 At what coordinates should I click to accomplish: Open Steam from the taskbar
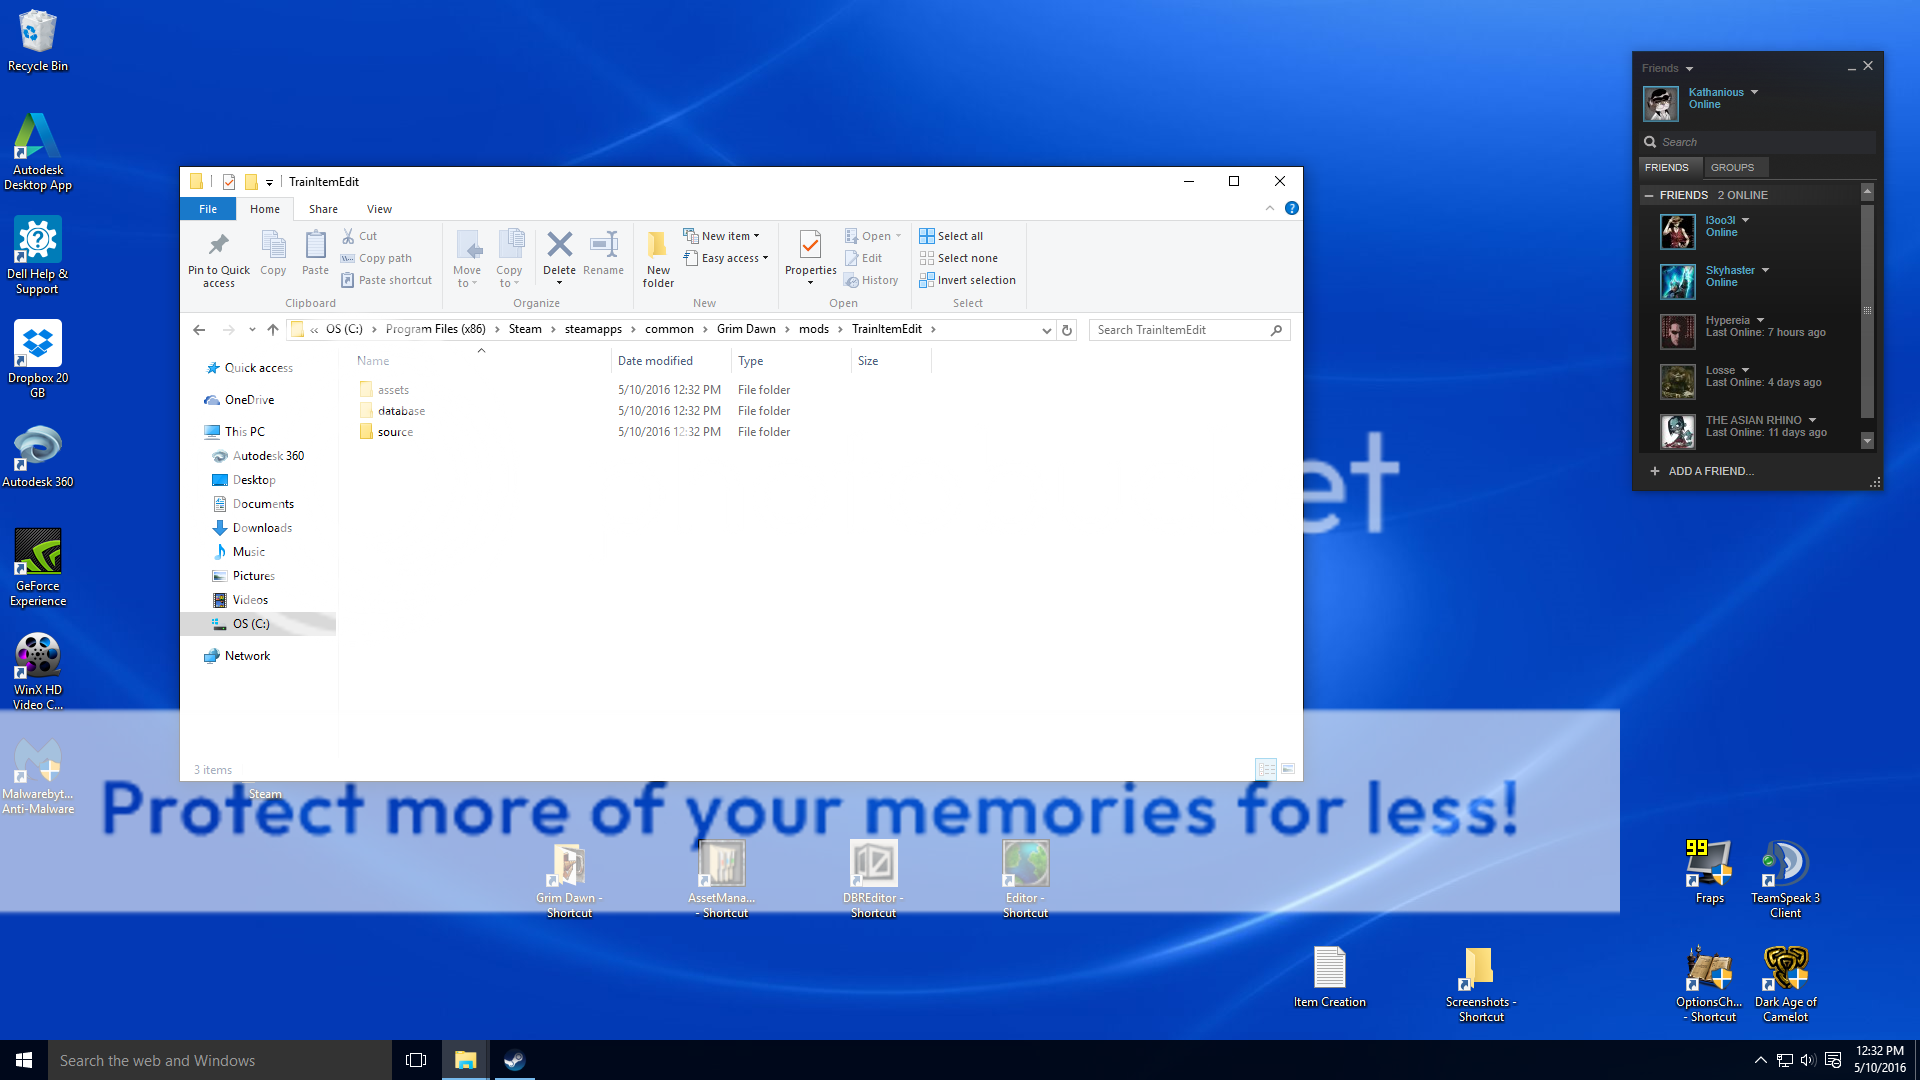click(x=514, y=1060)
